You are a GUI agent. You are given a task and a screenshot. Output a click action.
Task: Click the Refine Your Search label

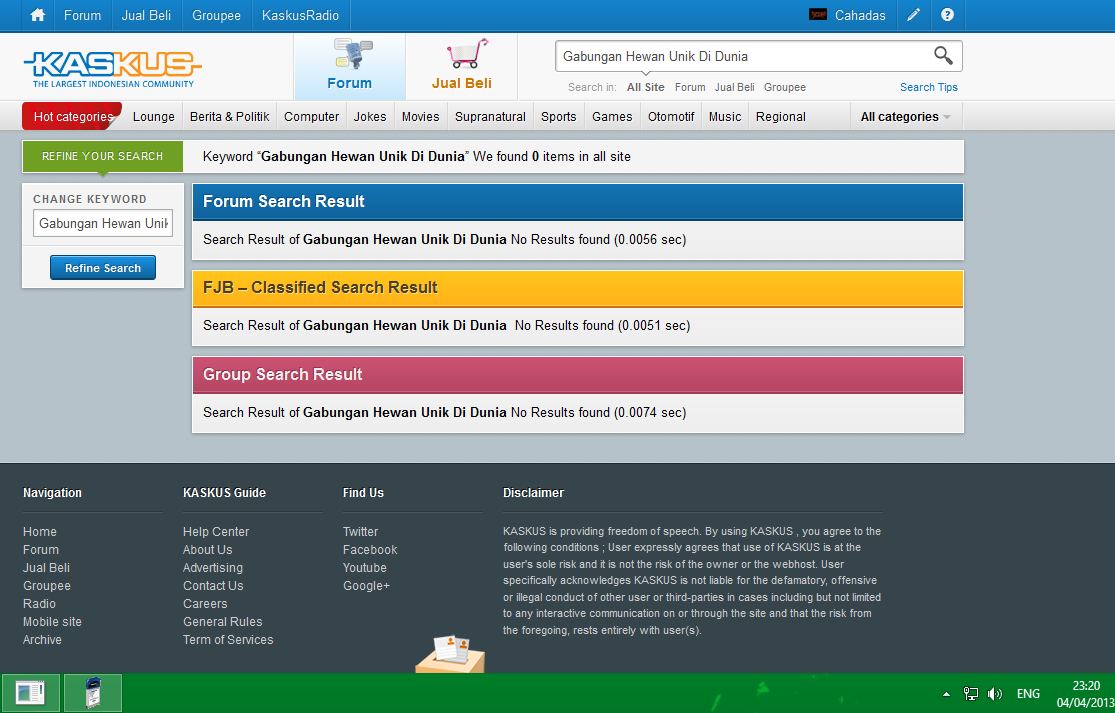pyautogui.click(x=102, y=156)
